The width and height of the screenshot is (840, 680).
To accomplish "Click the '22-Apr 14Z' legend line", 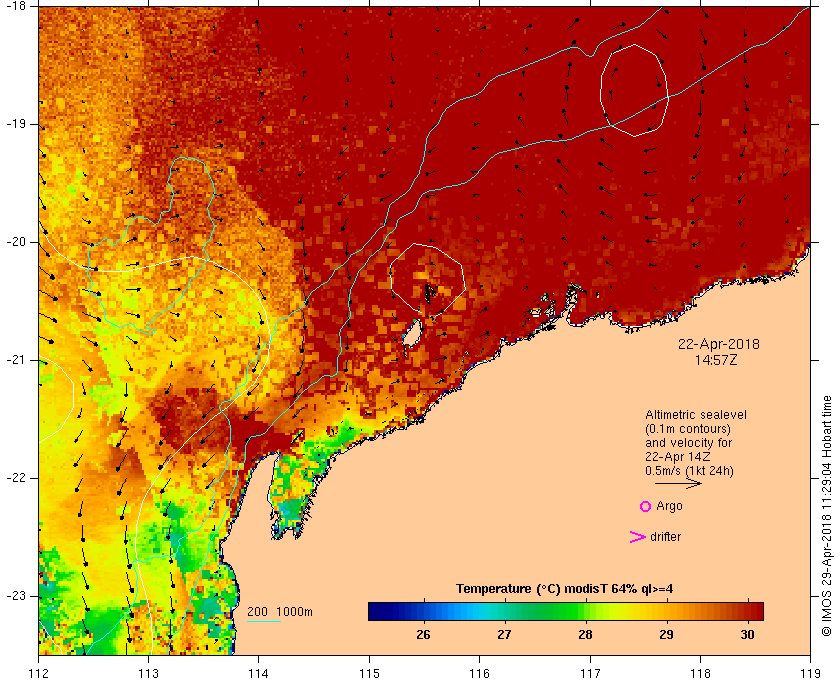I will tap(677, 457).
